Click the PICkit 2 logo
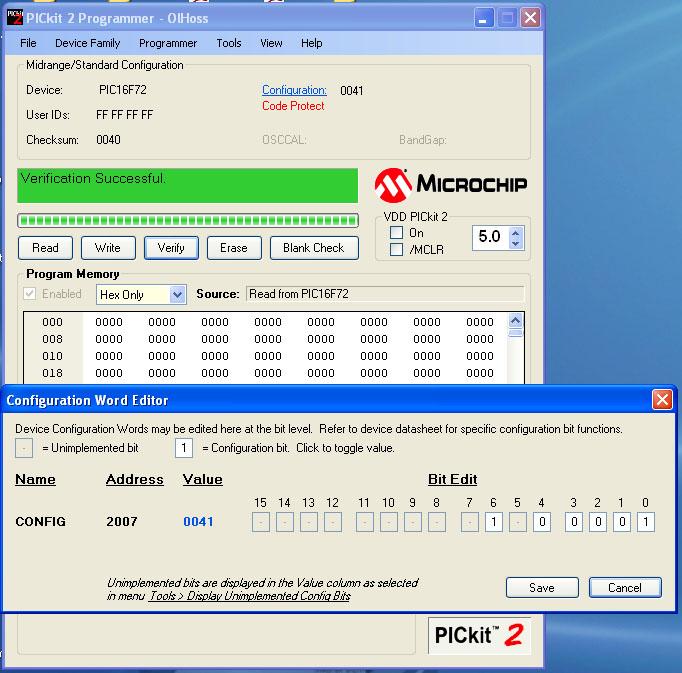Viewport: 682px width, 673px height. [479, 636]
